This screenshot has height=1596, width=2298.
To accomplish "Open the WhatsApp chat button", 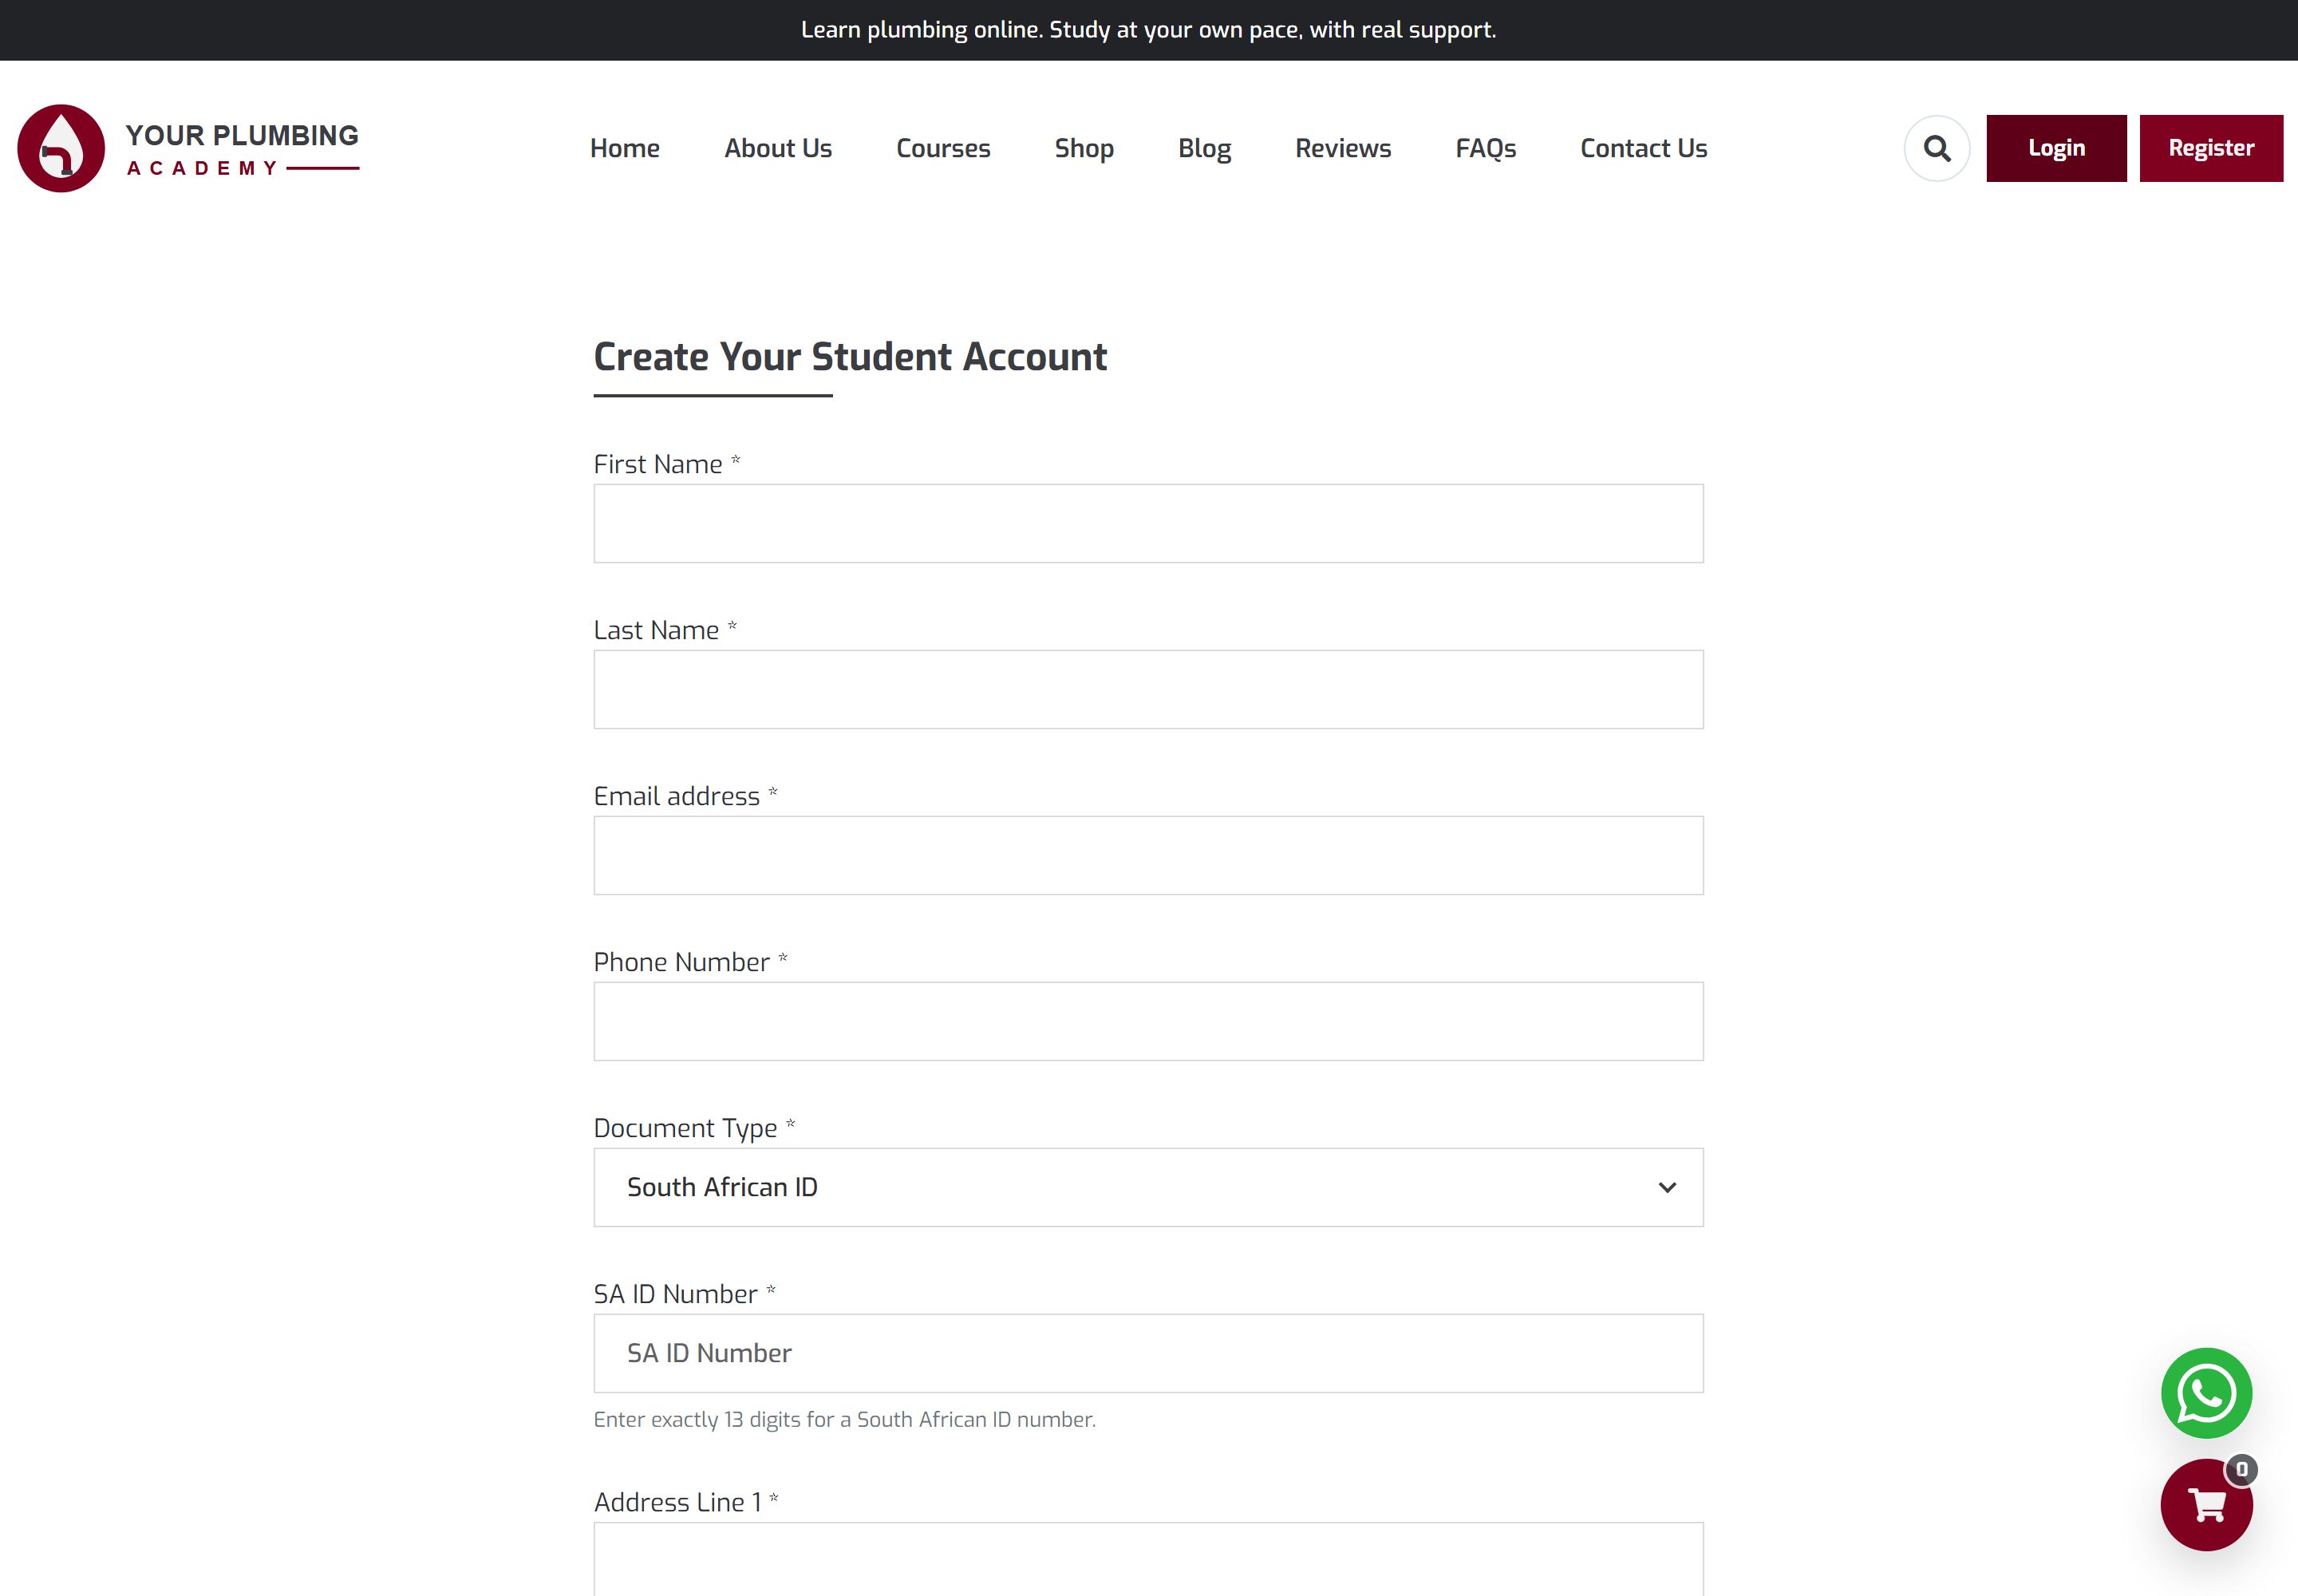I will click(x=2206, y=1393).
